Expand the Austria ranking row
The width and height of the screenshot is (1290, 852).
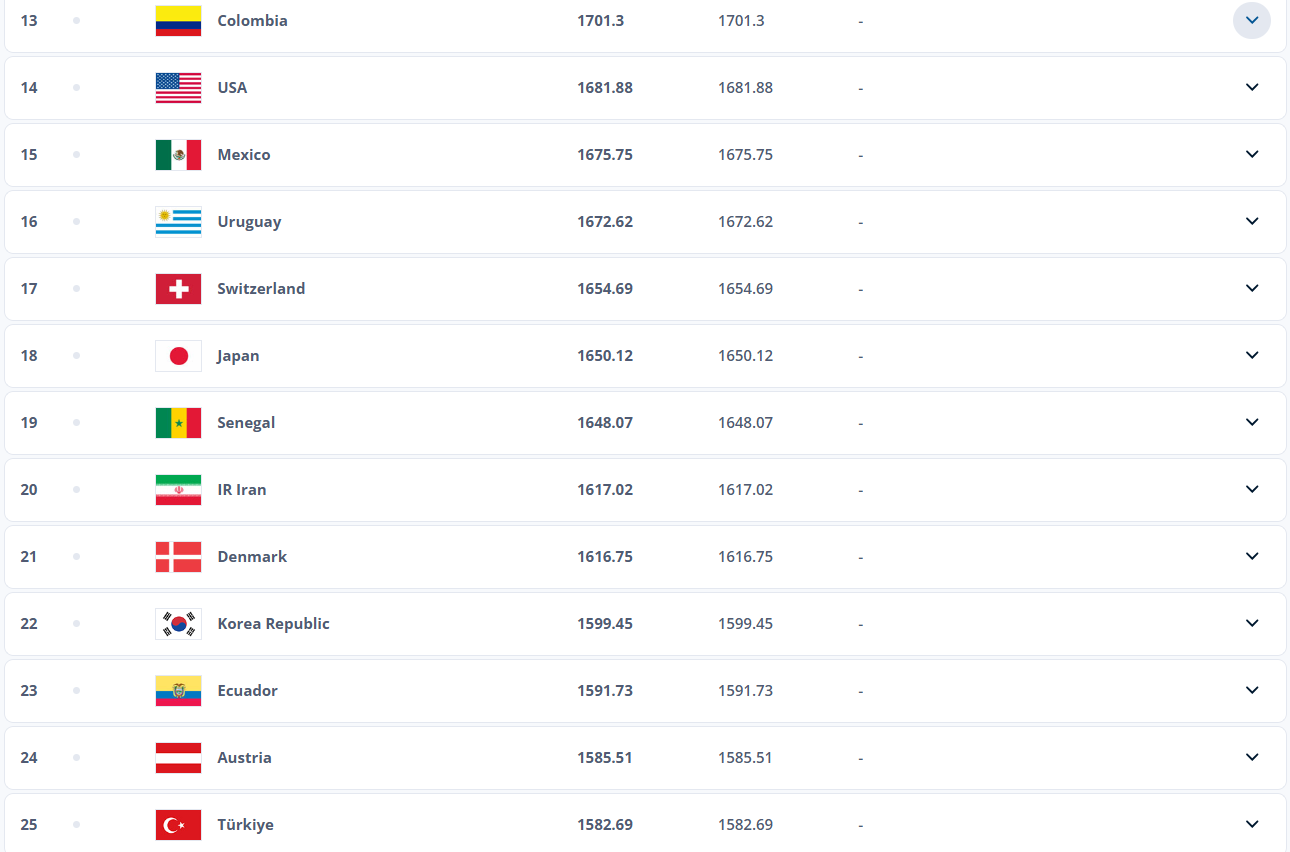tap(1251, 757)
